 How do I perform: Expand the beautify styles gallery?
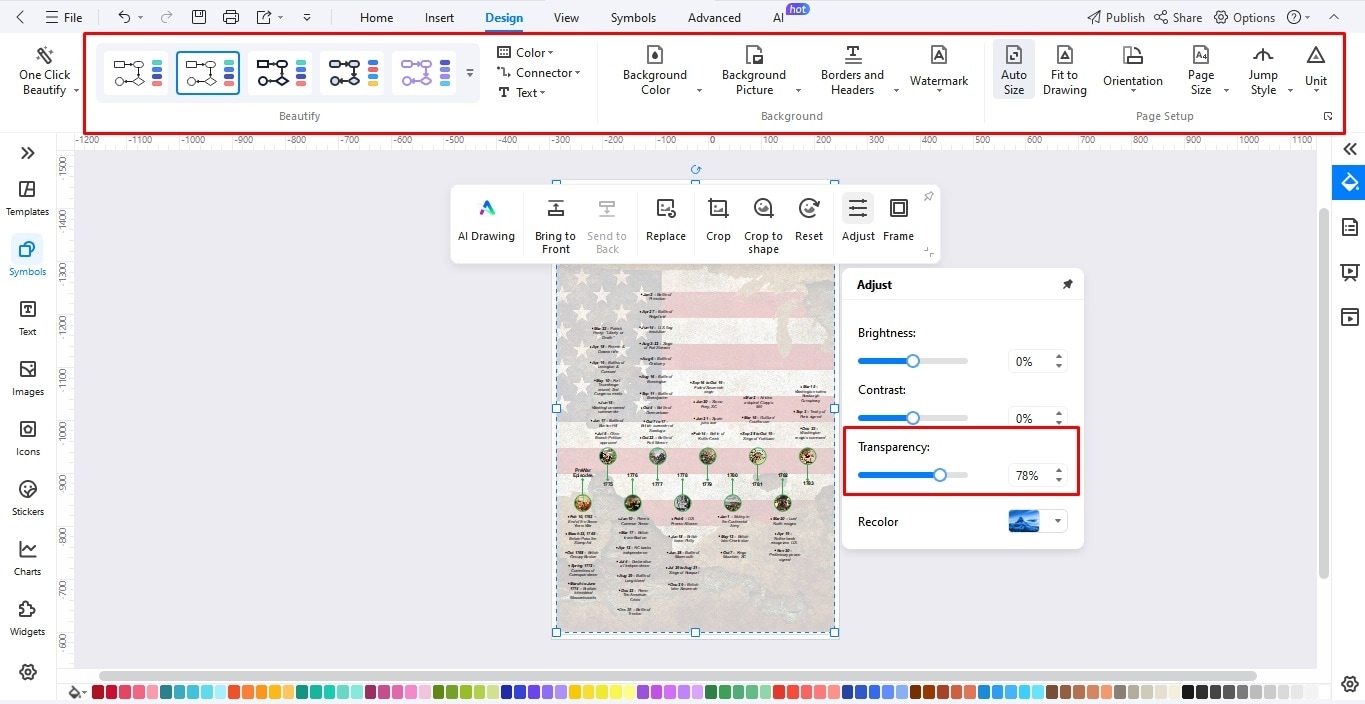tap(470, 73)
